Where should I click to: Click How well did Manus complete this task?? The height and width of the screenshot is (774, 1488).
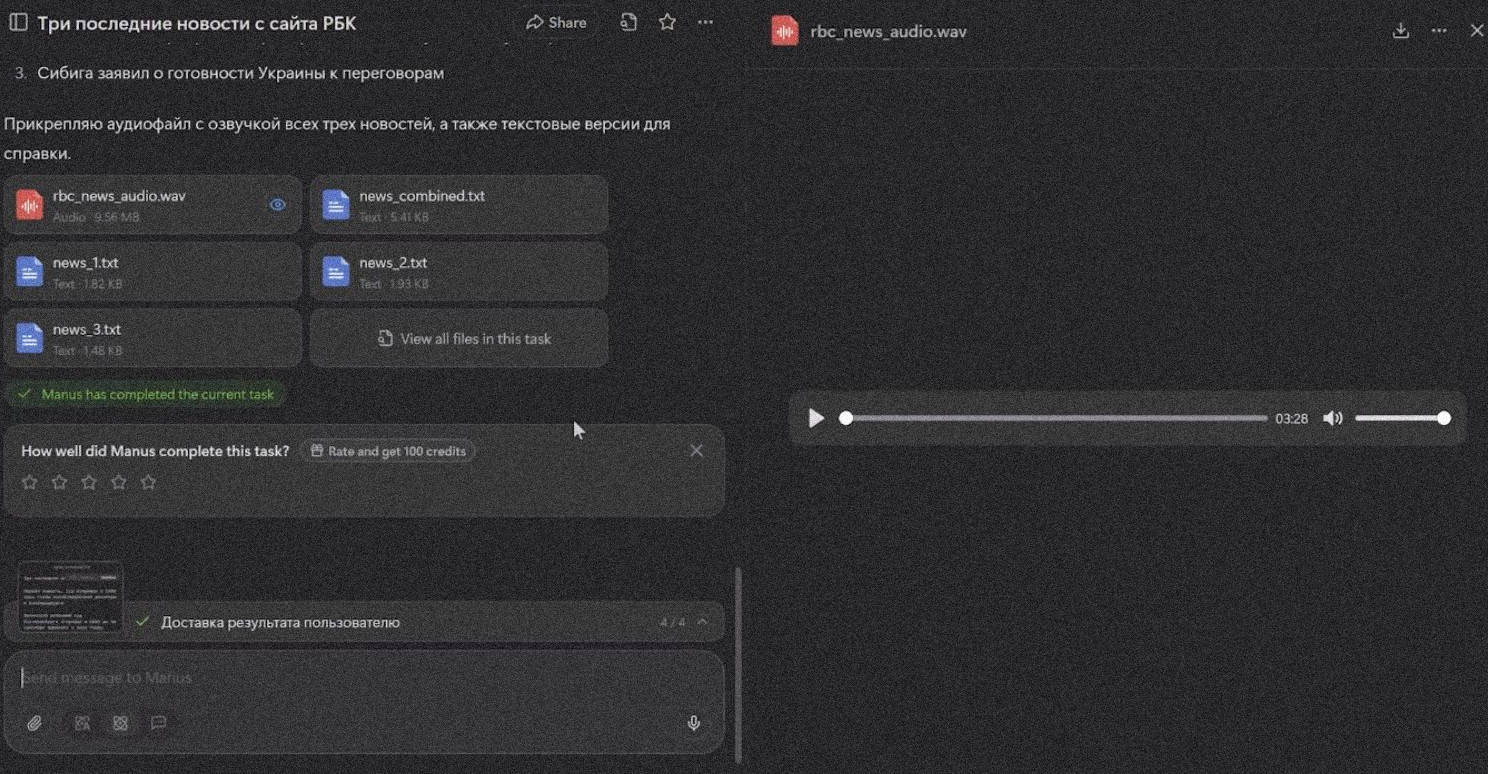(155, 451)
